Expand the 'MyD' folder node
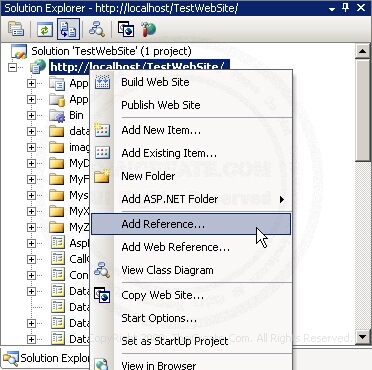The width and height of the screenshot is (372, 370). 31,163
